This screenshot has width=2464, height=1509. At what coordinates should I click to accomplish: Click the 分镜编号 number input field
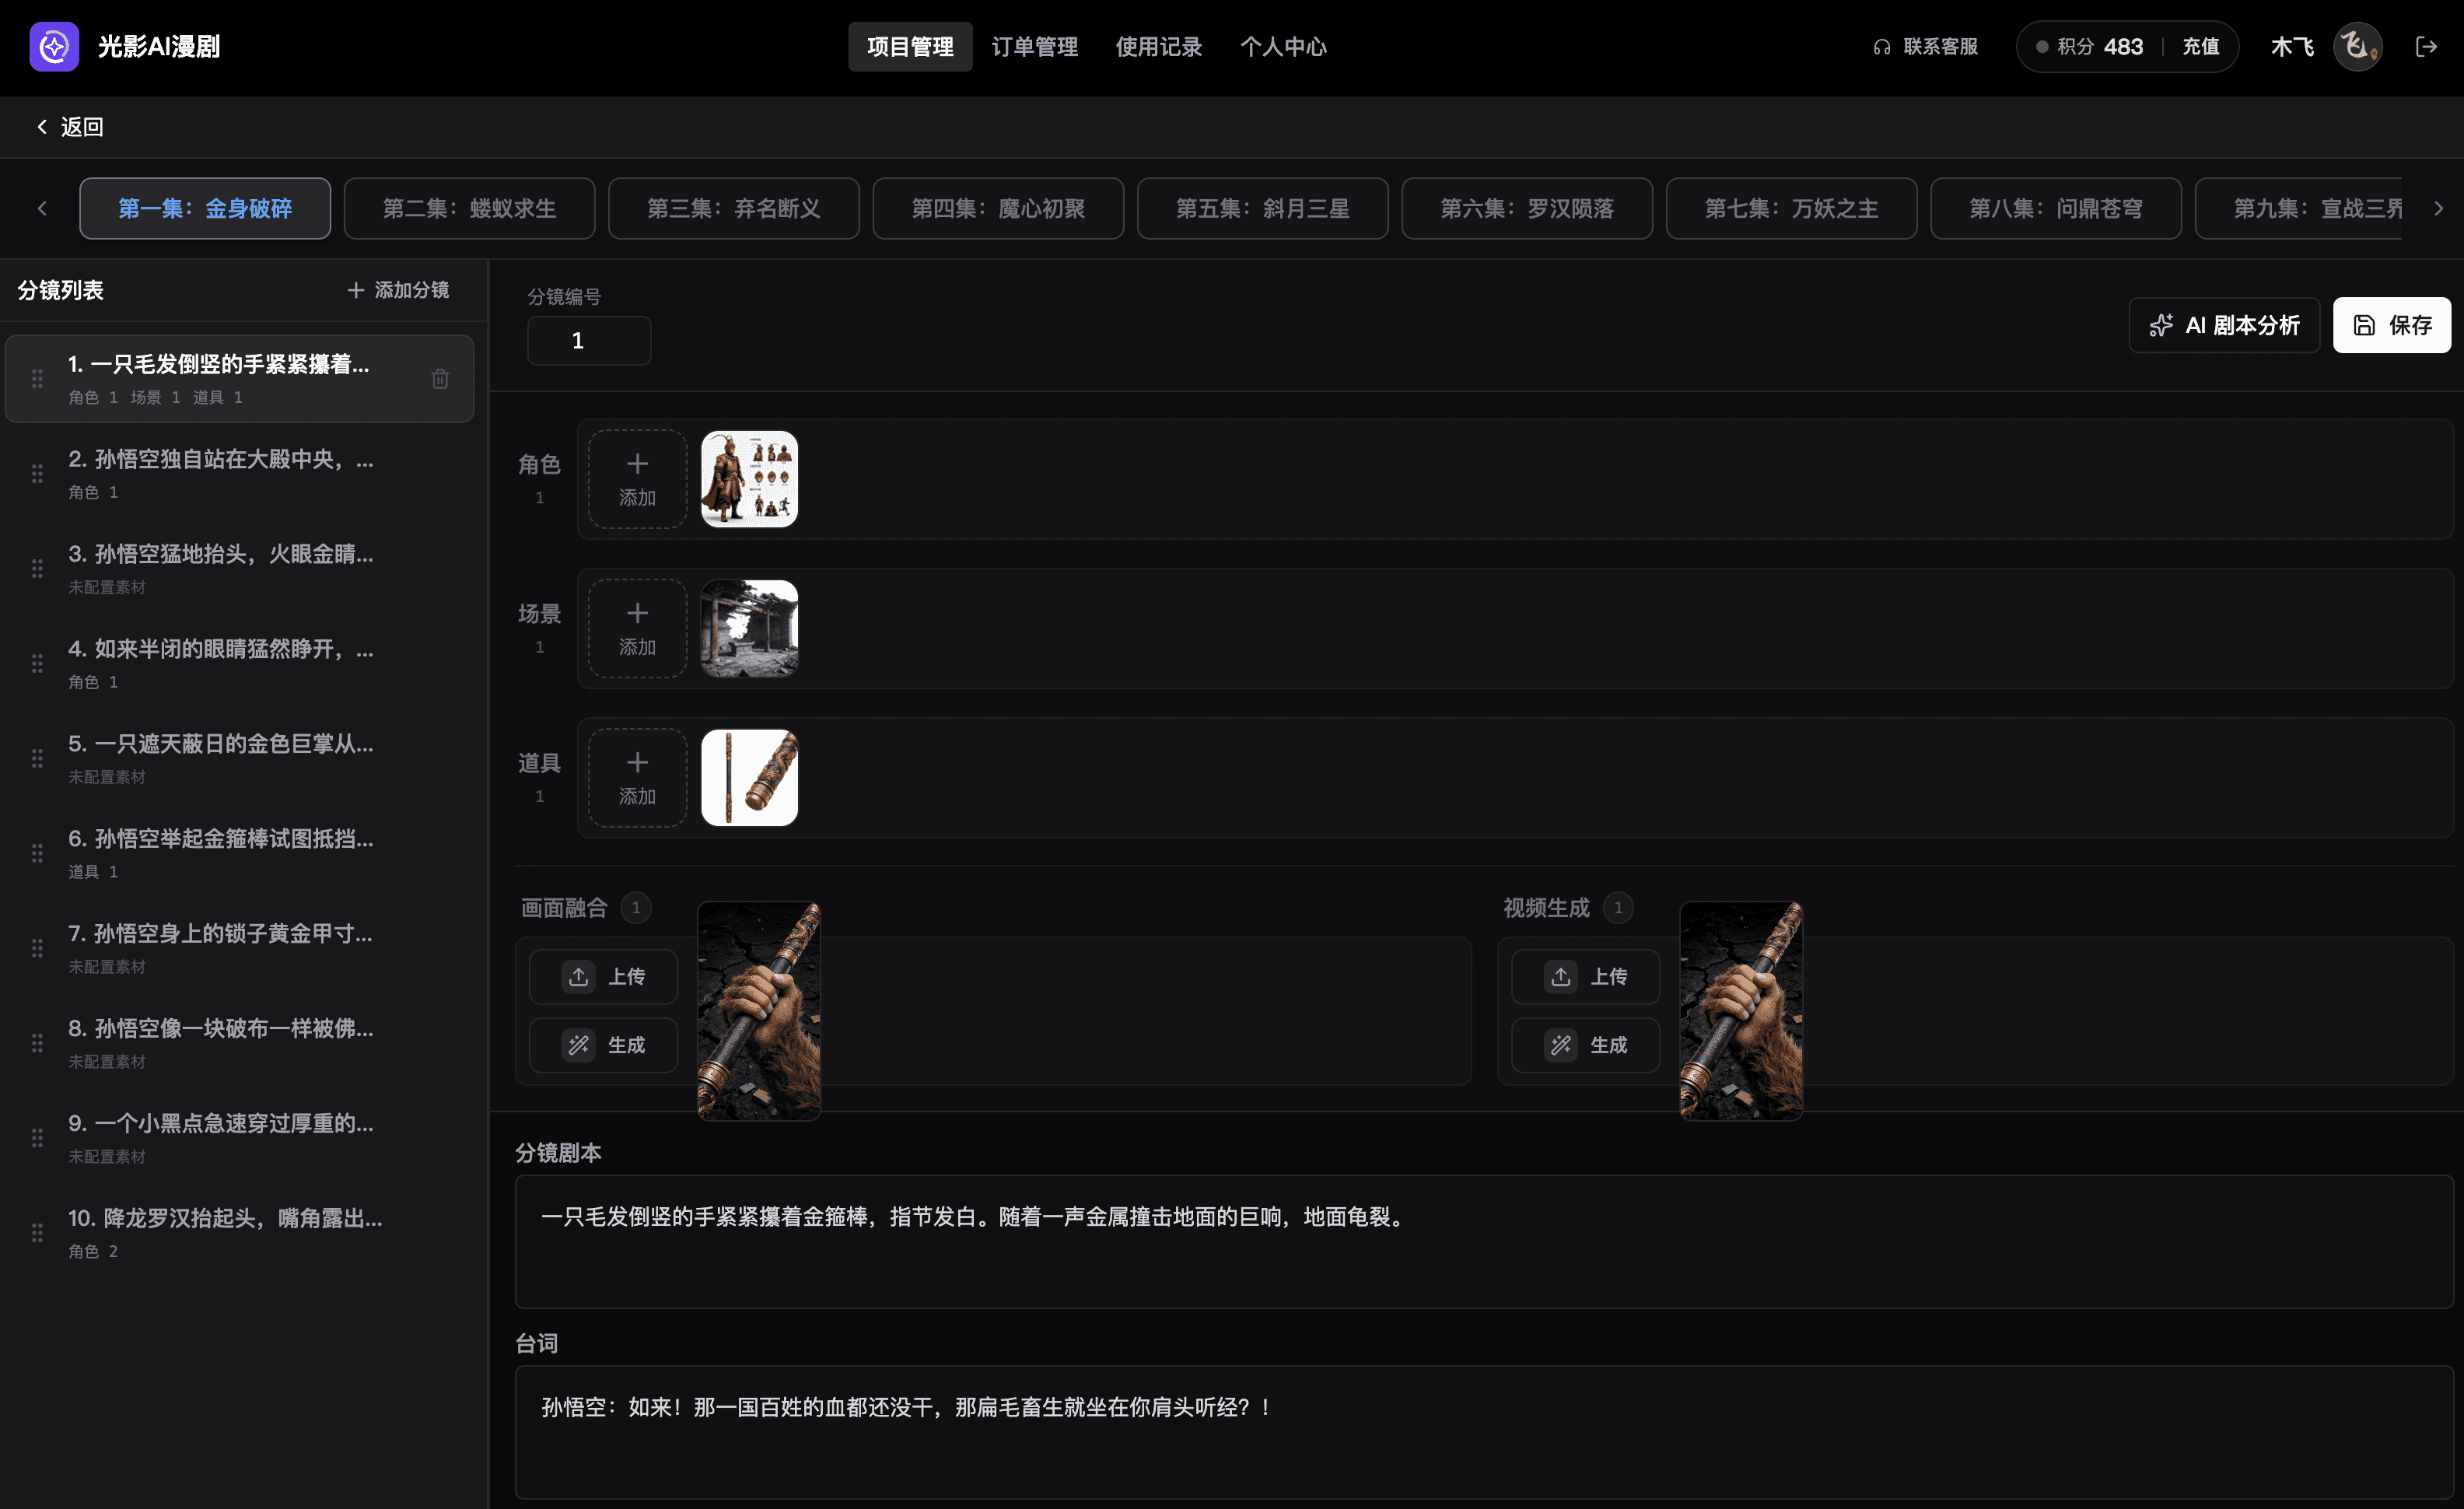click(x=588, y=340)
